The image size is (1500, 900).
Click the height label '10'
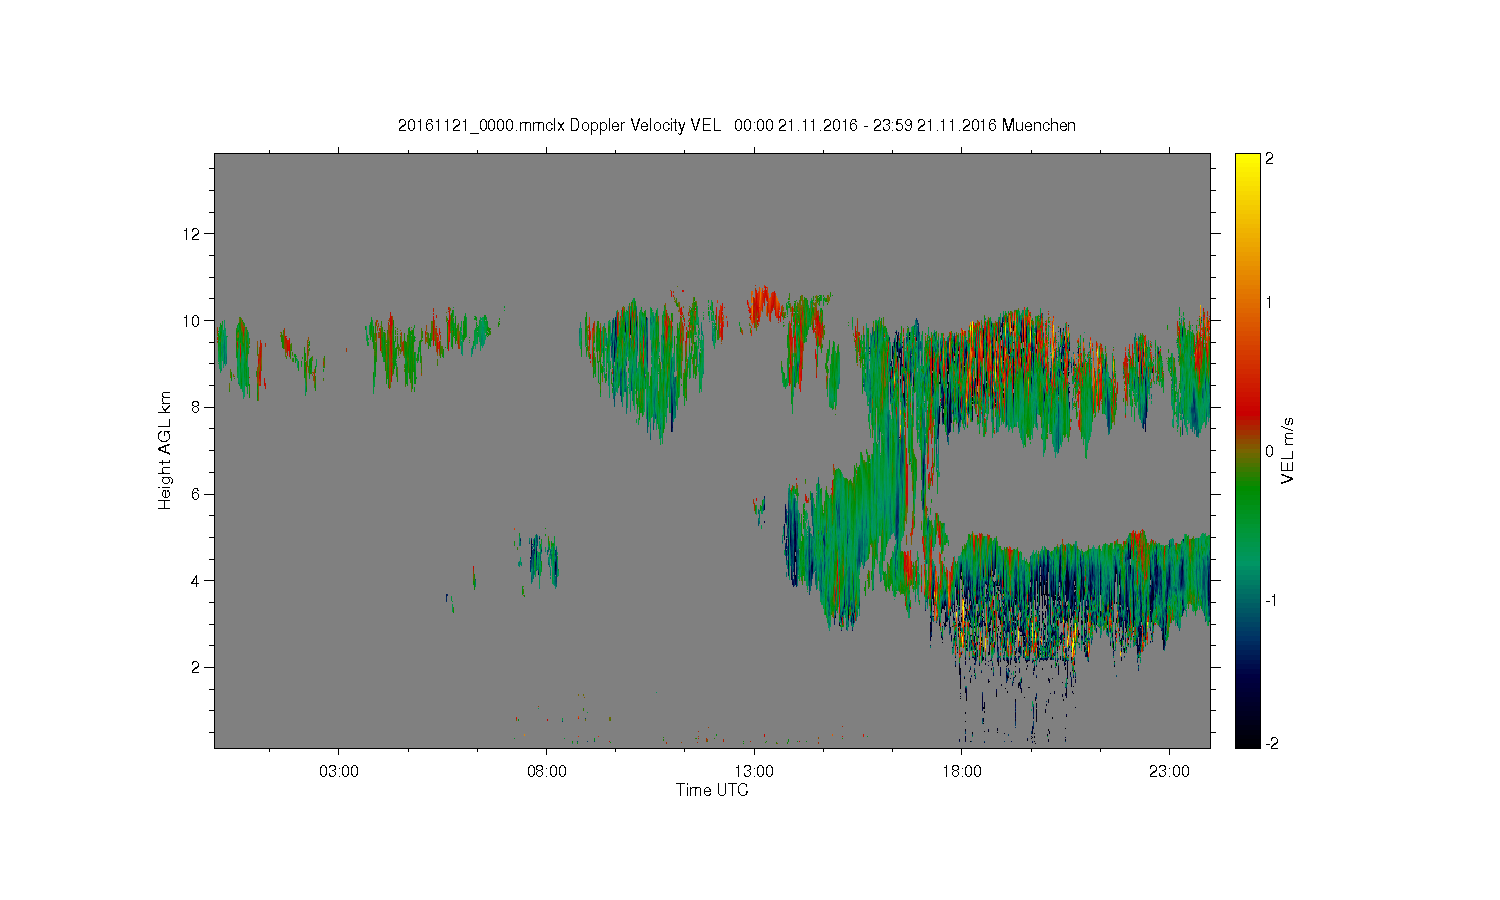[192, 321]
